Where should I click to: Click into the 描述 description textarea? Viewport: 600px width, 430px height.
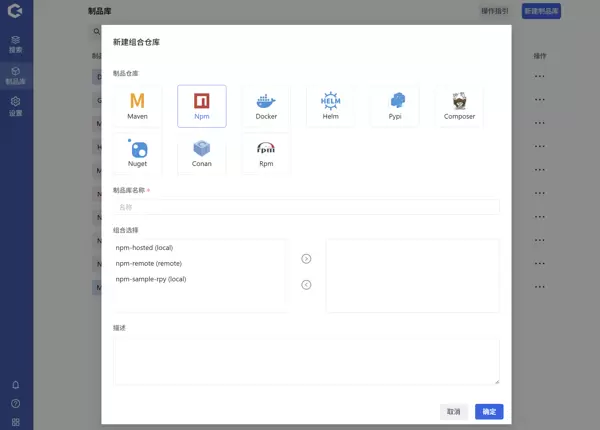pyautogui.click(x=306, y=361)
